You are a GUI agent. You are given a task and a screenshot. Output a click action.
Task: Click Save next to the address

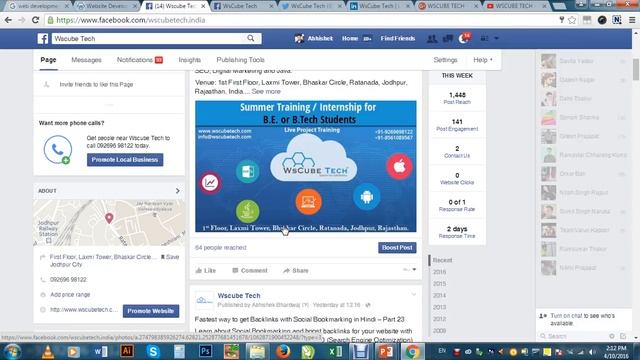170,257
